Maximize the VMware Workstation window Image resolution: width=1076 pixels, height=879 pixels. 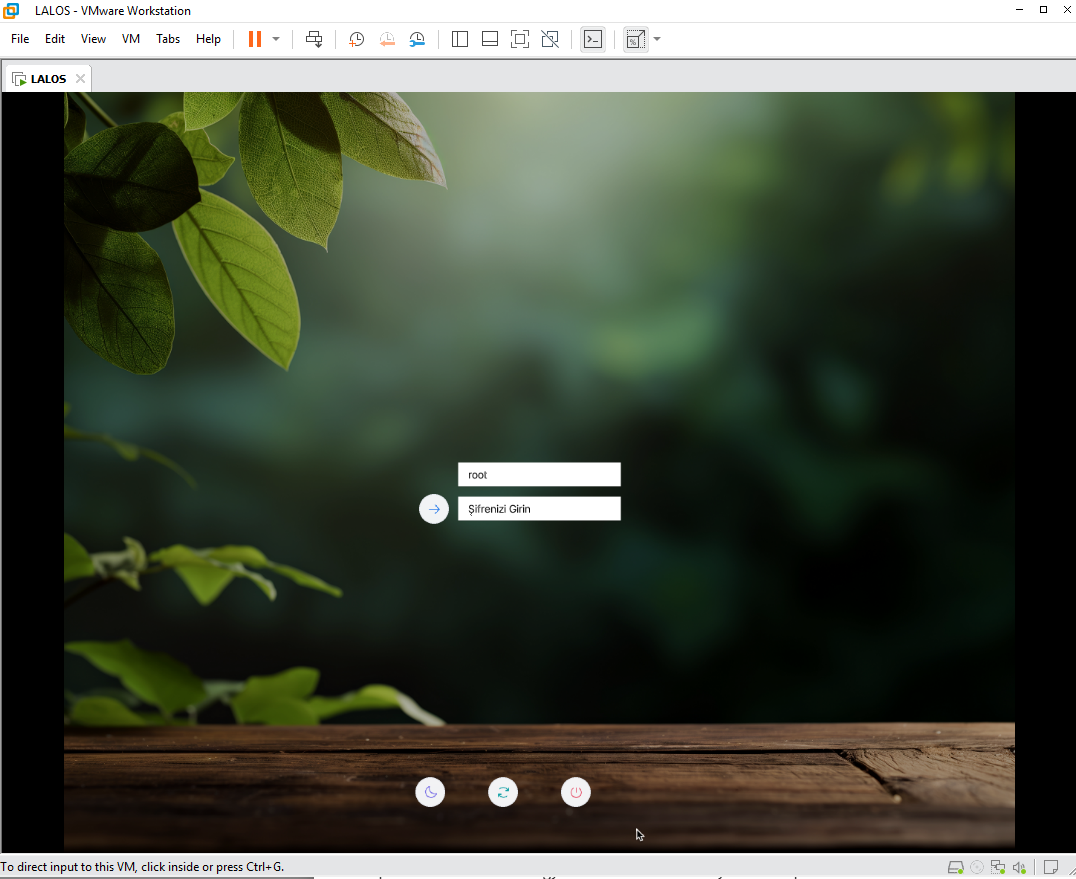tap(1043, 10)
